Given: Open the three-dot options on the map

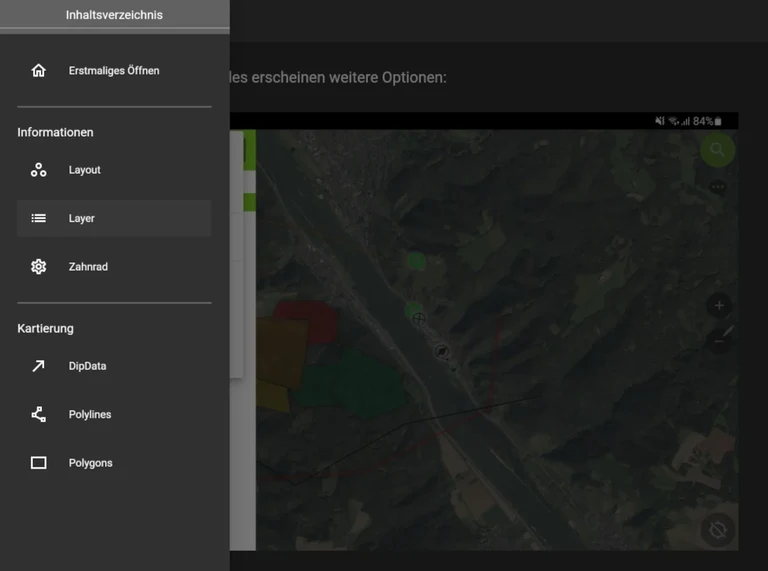Looking at the screenshot, I should (x=717, y=187).
